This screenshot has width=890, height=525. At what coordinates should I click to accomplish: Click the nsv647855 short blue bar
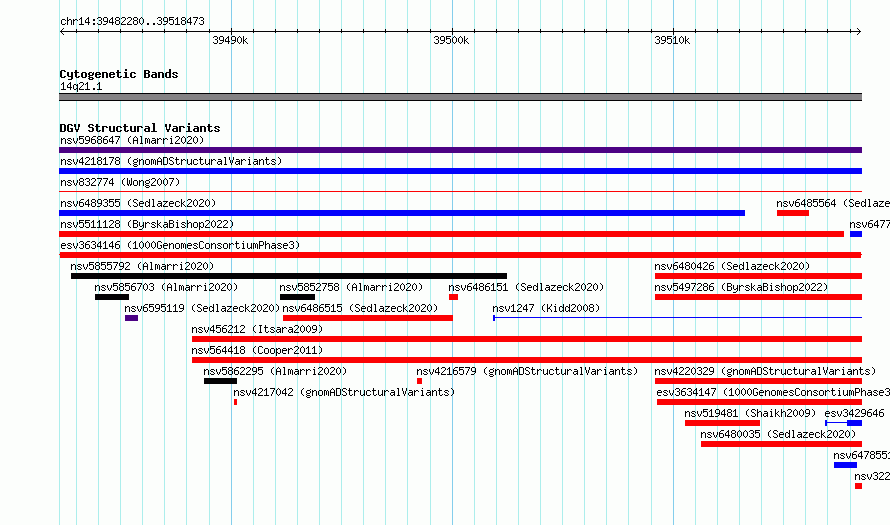(x=845, y=465)
